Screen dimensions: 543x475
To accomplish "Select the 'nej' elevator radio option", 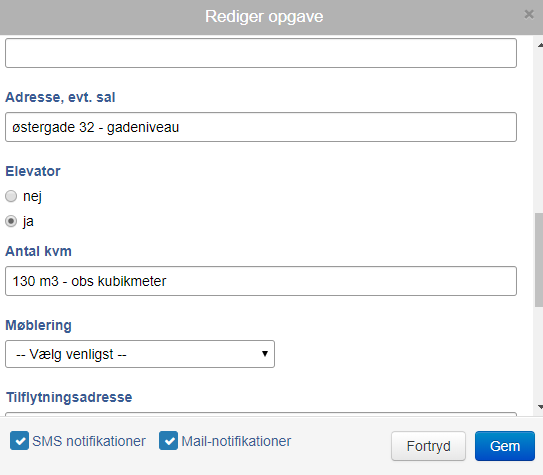I will [11, 196].
